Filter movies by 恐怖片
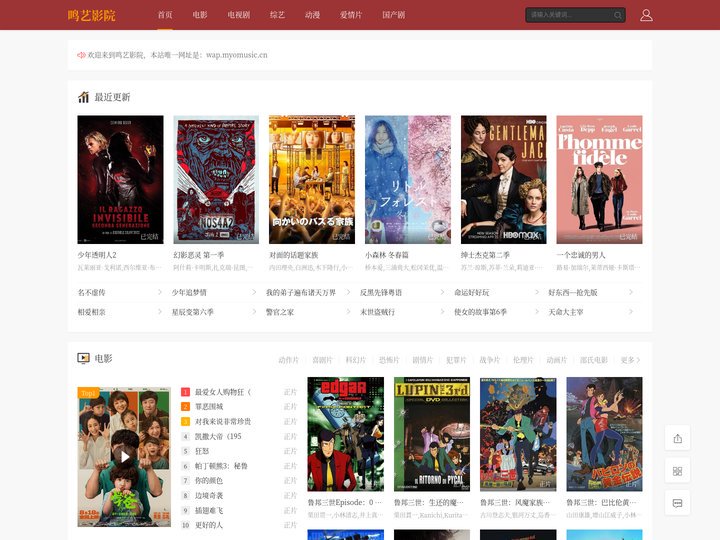The width and height of the screenshot is (720, 540). pos(389,360)
